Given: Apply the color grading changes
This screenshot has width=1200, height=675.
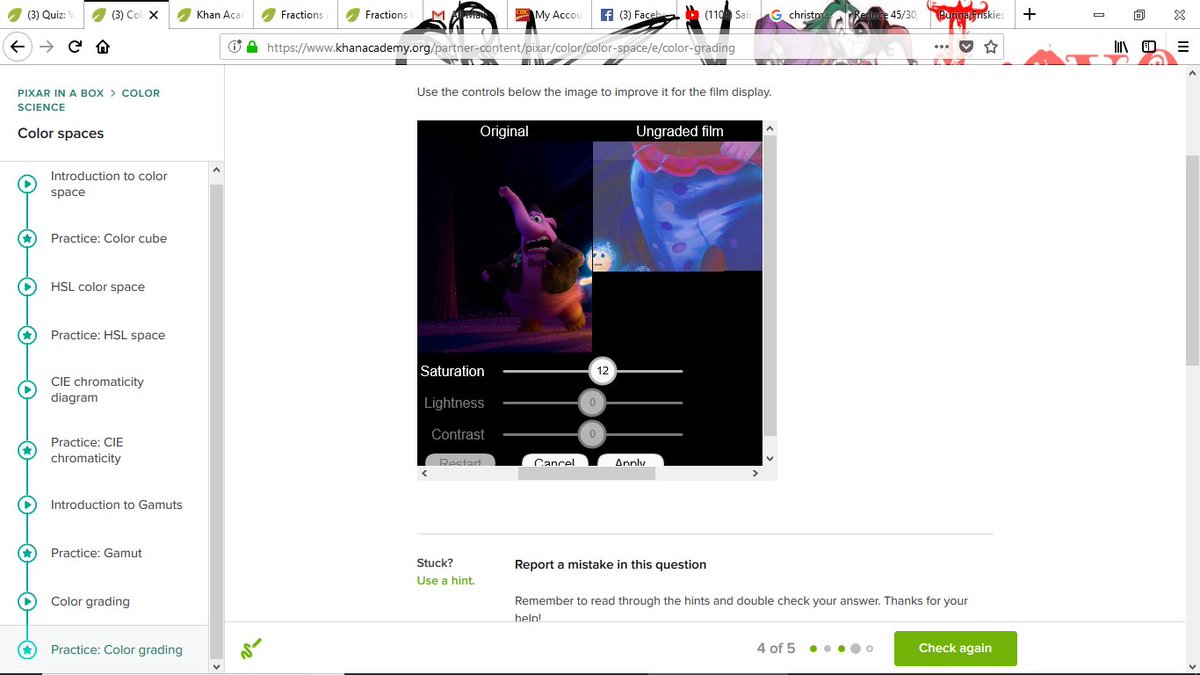Looking at the screenshot, I should tap(630, 461).
